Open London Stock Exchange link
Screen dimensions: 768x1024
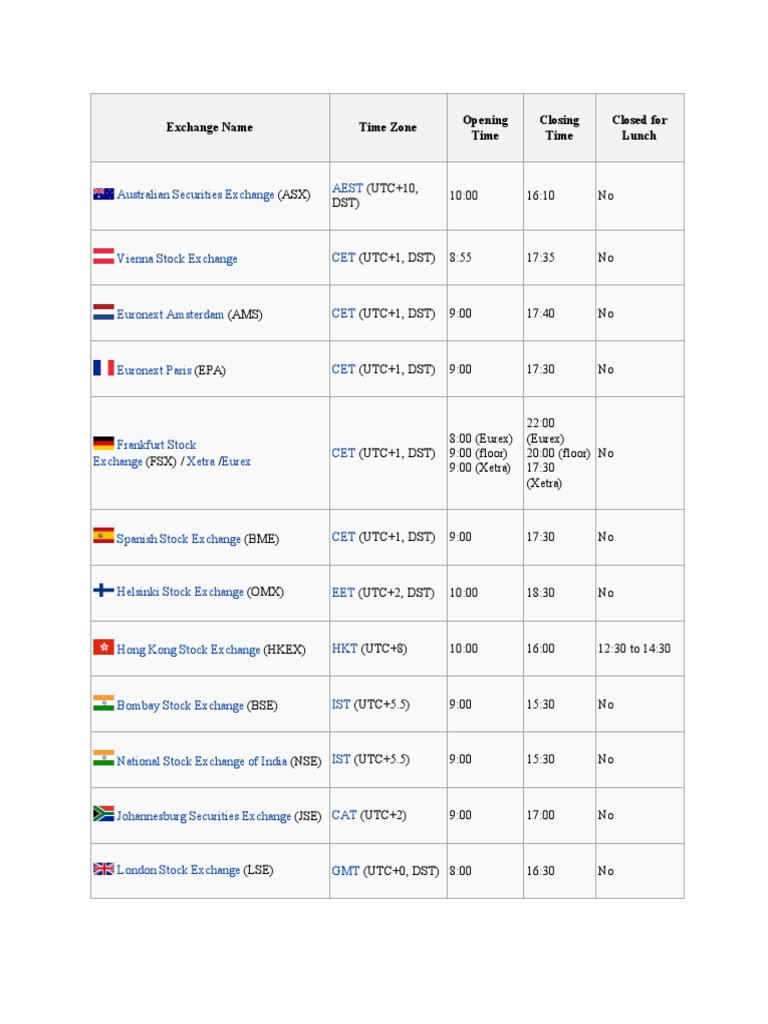(x=178, y=870)
